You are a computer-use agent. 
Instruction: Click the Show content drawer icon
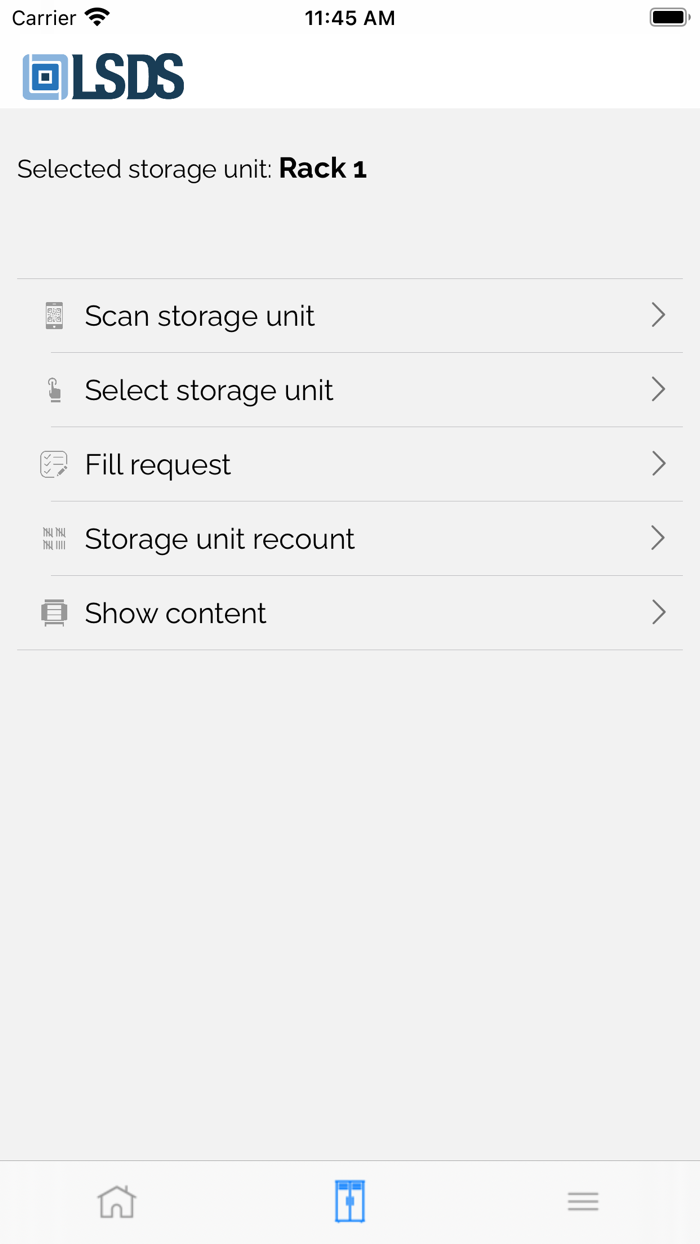[x=54, y=612]
